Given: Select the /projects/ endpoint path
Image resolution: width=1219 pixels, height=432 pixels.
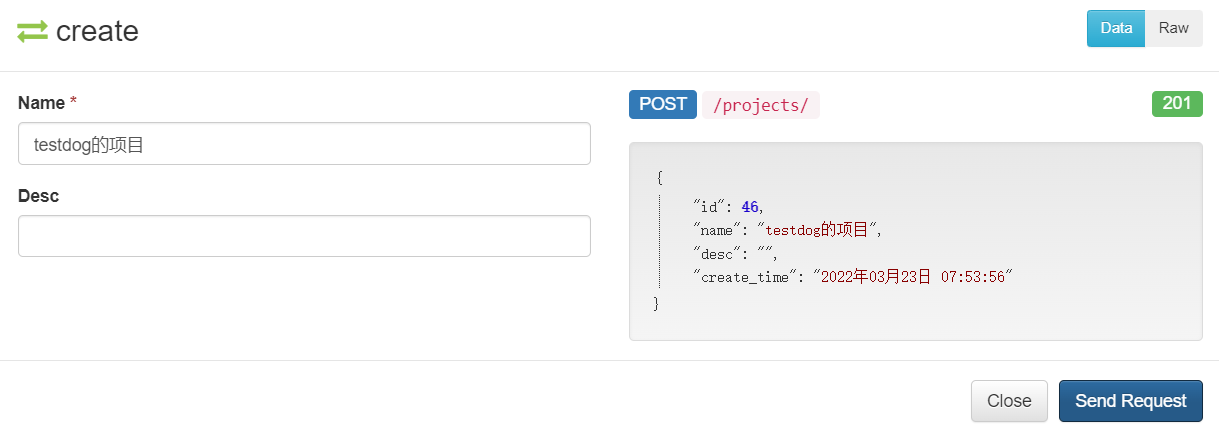Looking at the screenshot, I should click(761, 105).
